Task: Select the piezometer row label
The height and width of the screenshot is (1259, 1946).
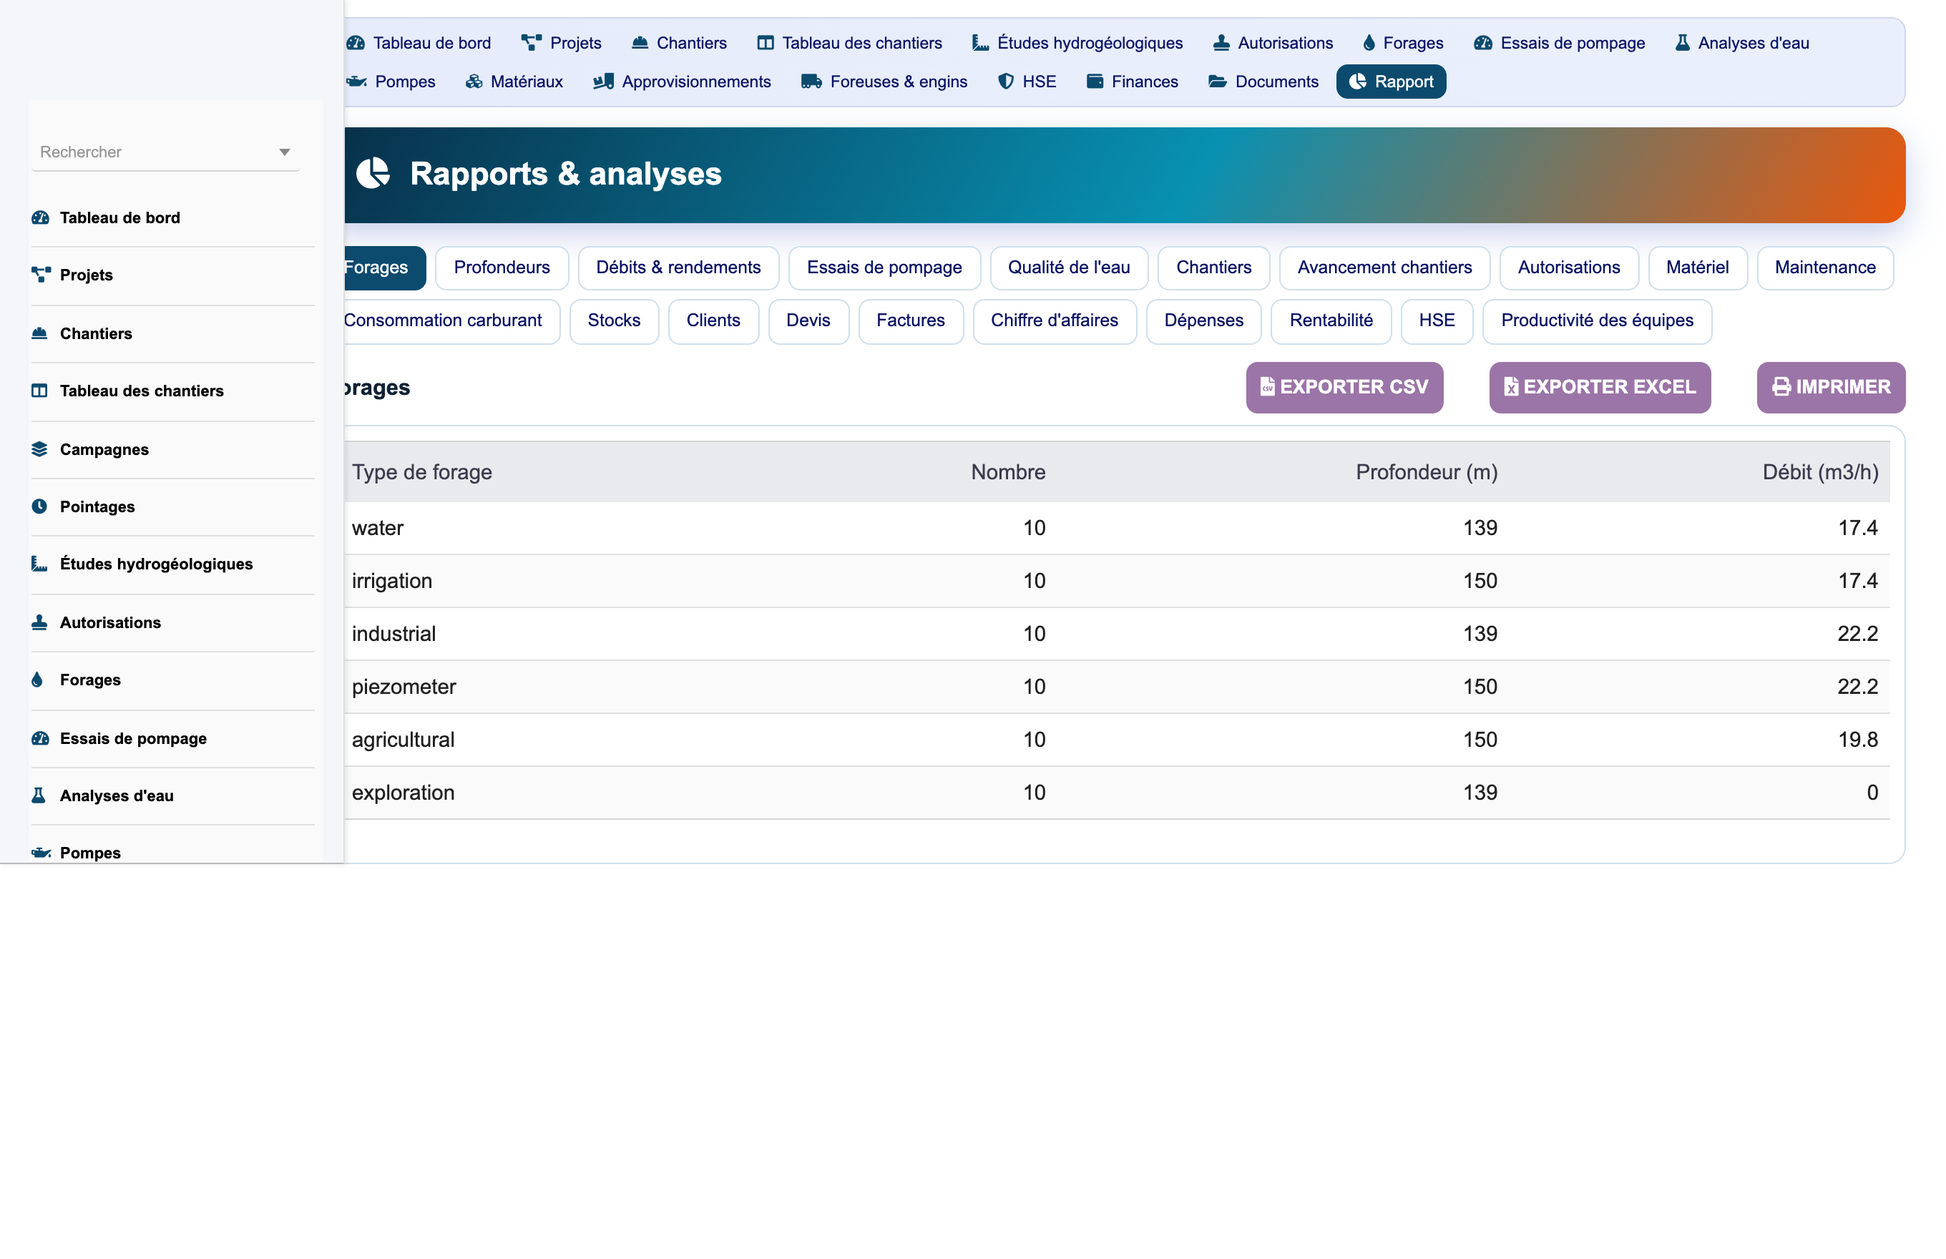Action: [x=404, y=687]
